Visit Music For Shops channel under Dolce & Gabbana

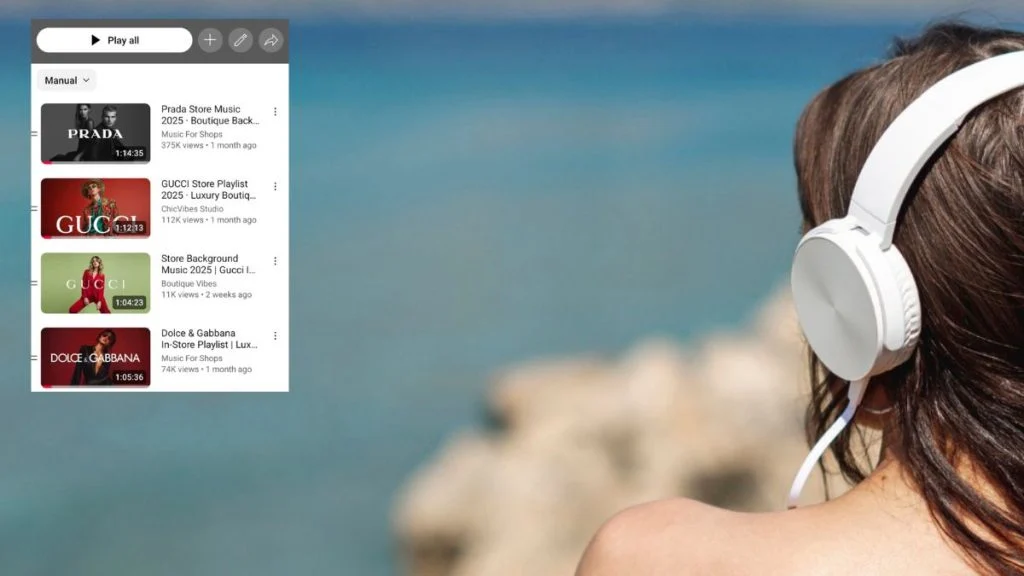pyautogui.click(x=191, y=358)
